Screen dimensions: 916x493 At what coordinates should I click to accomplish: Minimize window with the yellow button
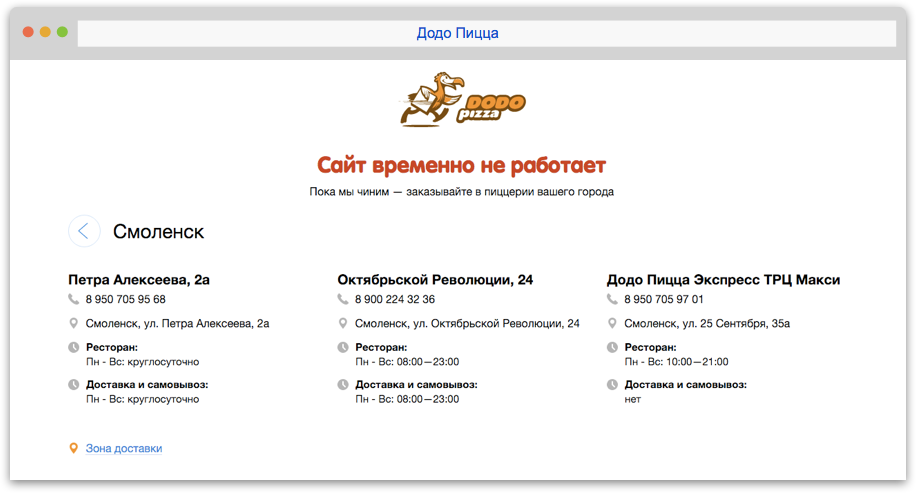[45, 32]
